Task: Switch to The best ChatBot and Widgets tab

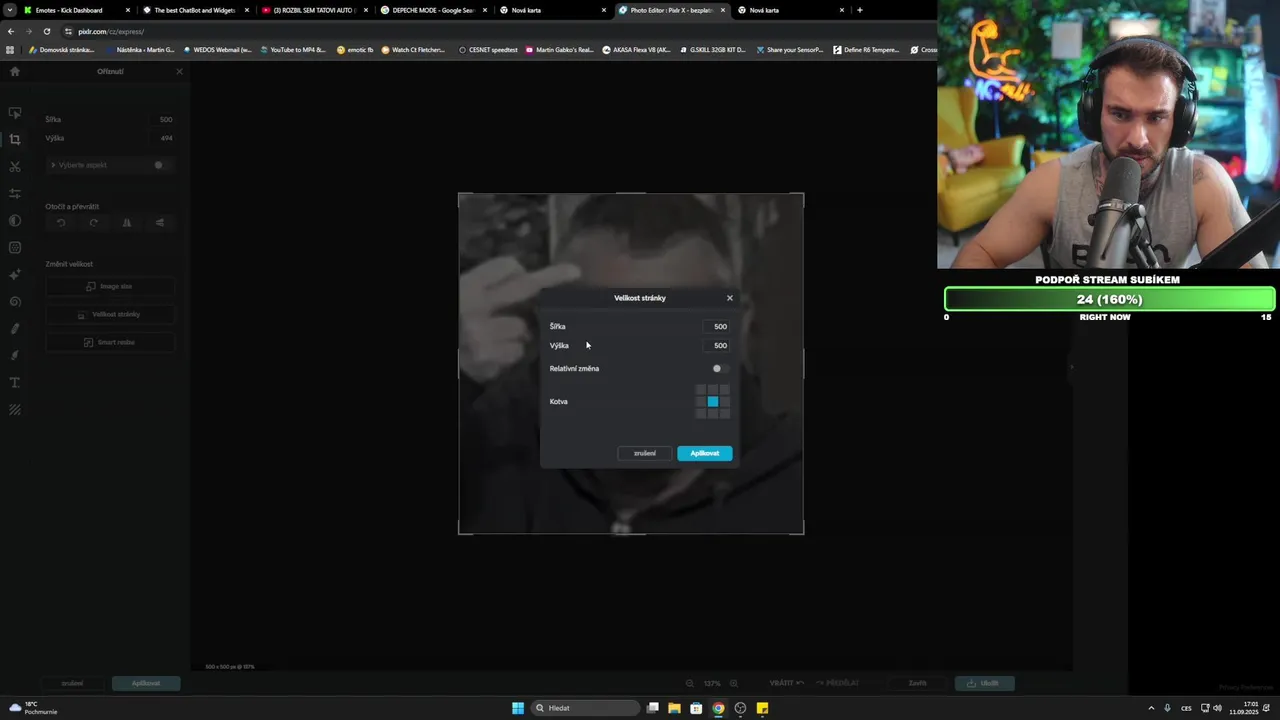Action: pos(196,10)
